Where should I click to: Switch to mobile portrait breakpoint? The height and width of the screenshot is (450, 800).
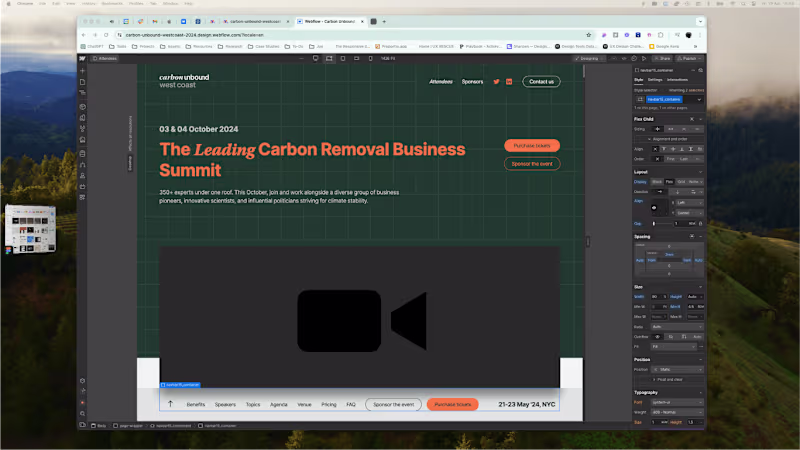(370, 59)
